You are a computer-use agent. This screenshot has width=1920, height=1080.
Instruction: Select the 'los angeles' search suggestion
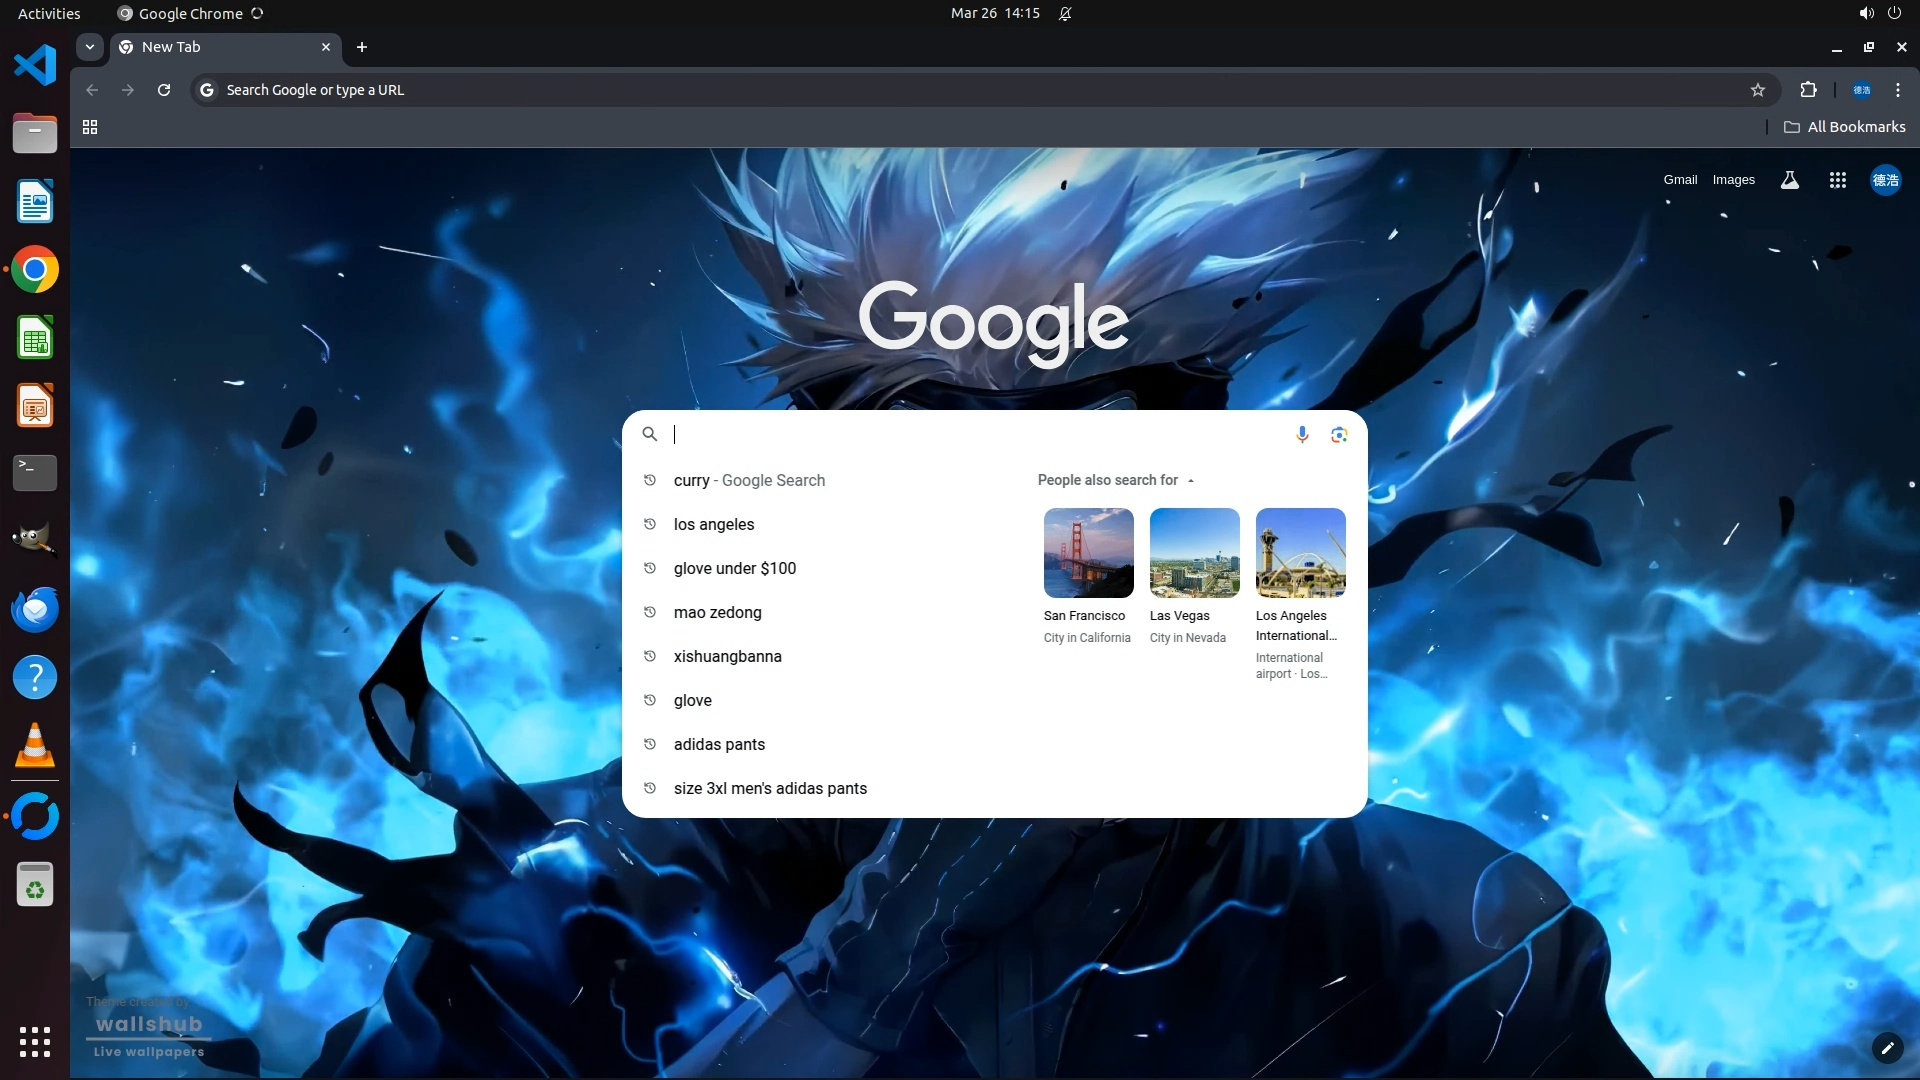click(714, 525)
